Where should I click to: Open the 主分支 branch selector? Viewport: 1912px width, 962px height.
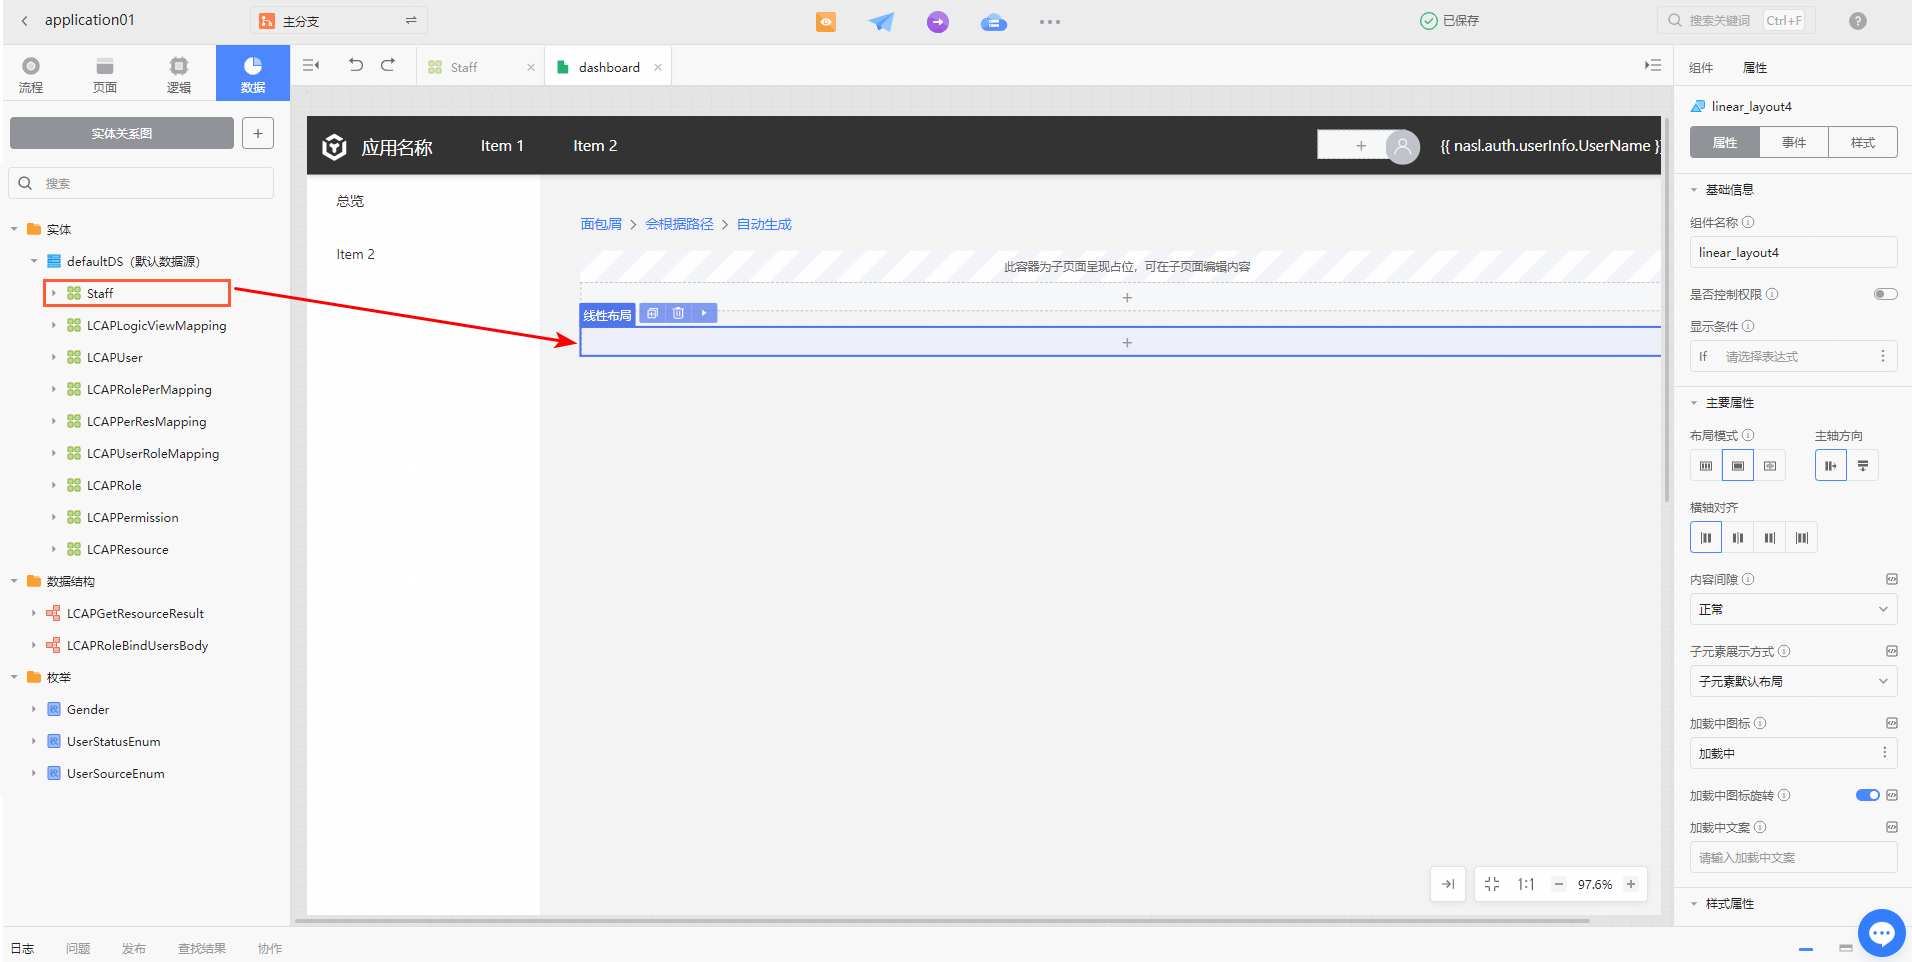point(338,21)
